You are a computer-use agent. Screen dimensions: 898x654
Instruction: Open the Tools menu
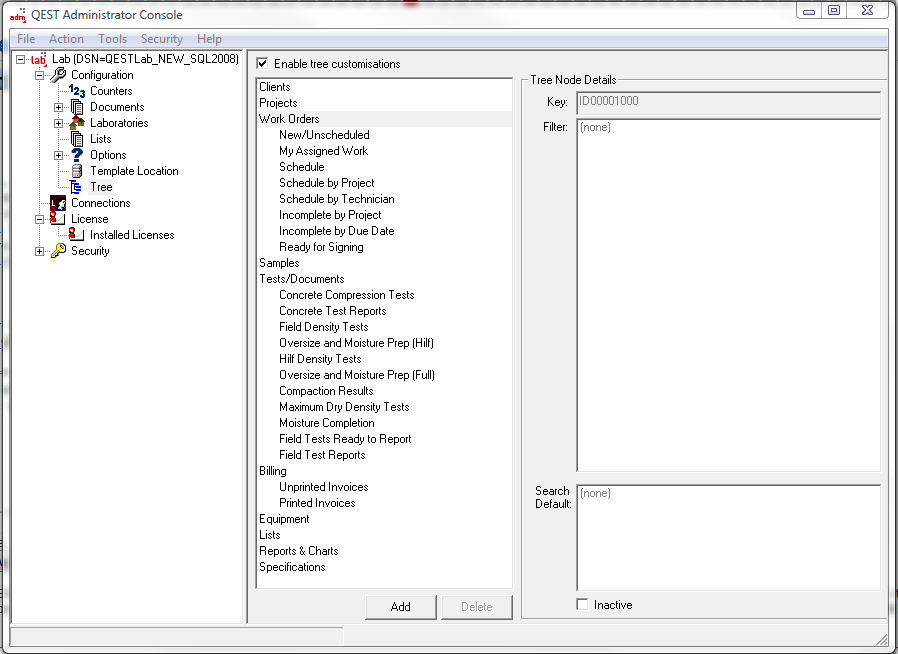click(112, 39)
